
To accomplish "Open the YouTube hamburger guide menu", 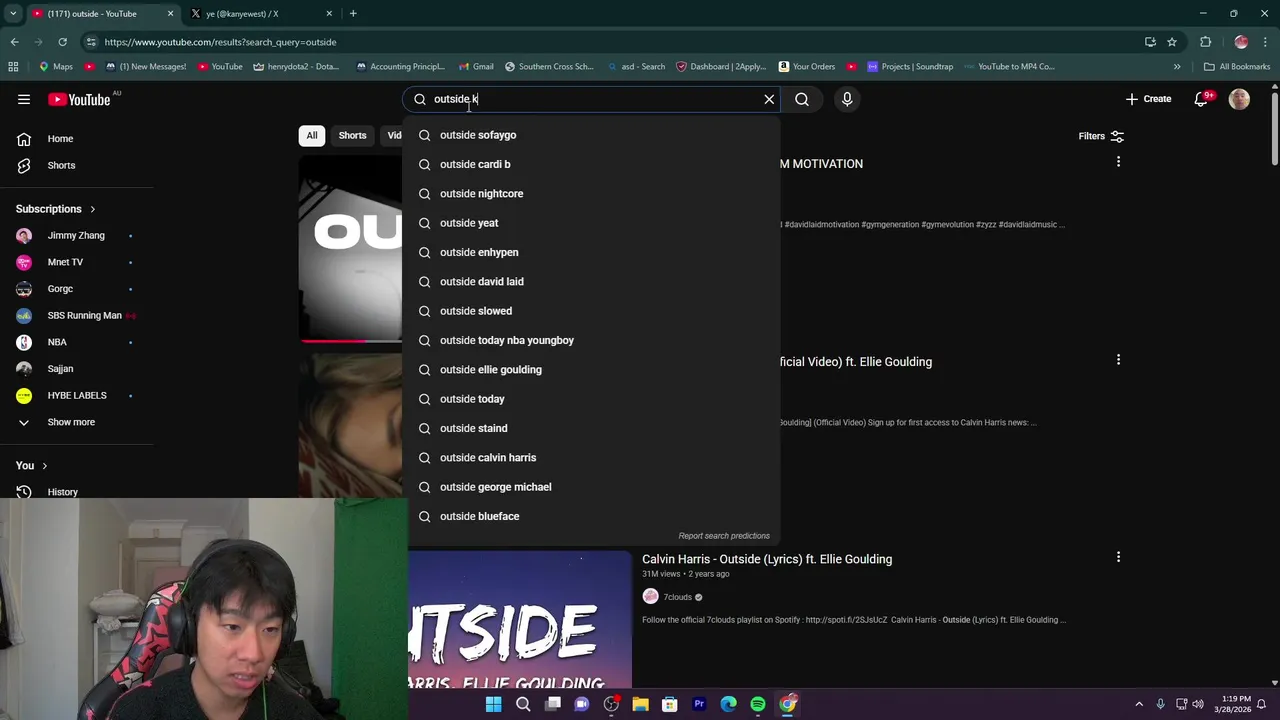I will (24, 99).
